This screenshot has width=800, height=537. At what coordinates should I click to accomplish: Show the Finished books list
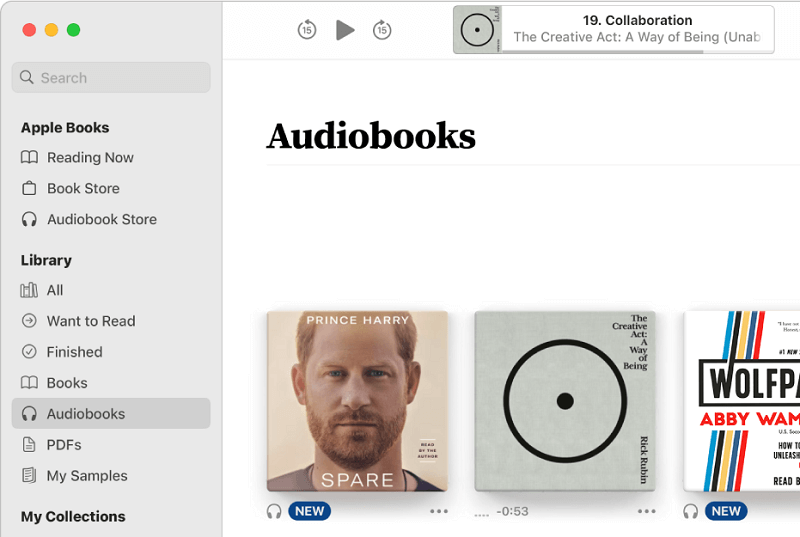[x=74, y=352]
